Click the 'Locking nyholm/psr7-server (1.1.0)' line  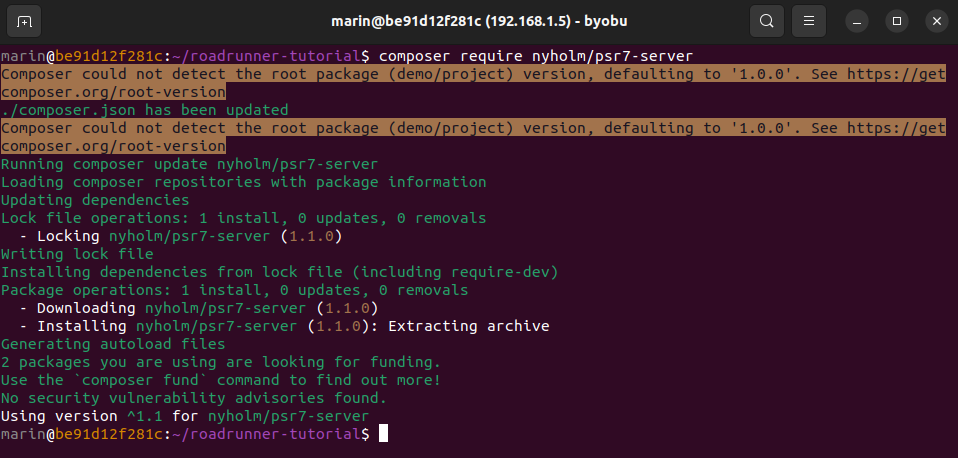tap(180, 236)
